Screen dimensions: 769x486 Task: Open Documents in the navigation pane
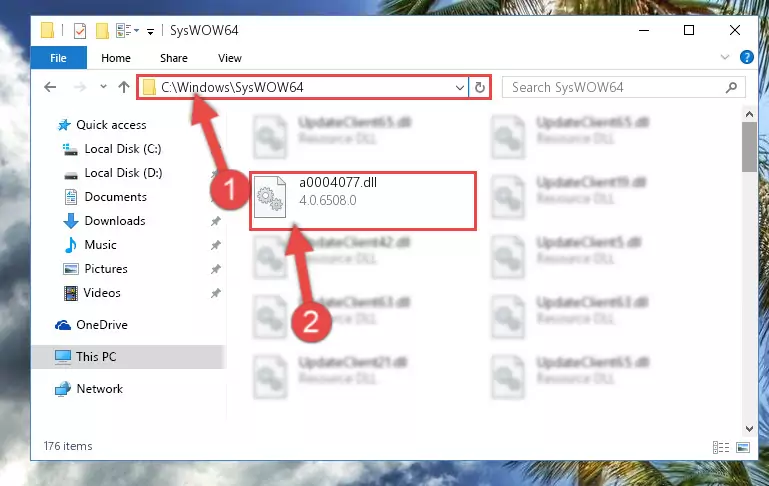point(115,197)
